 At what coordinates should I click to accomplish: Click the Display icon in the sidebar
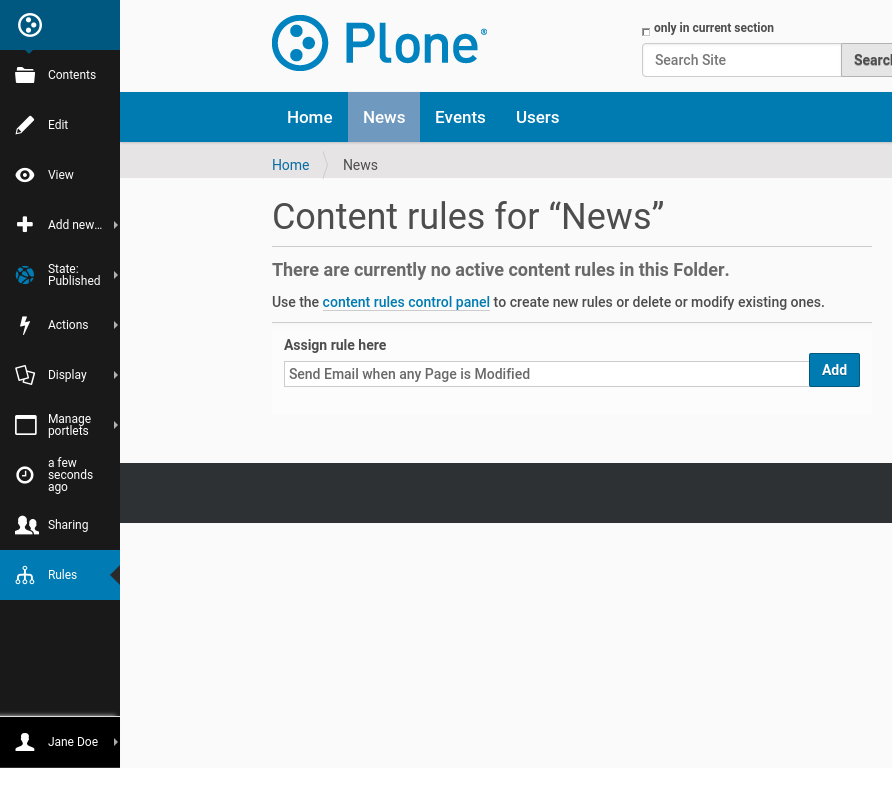point(25,375)
